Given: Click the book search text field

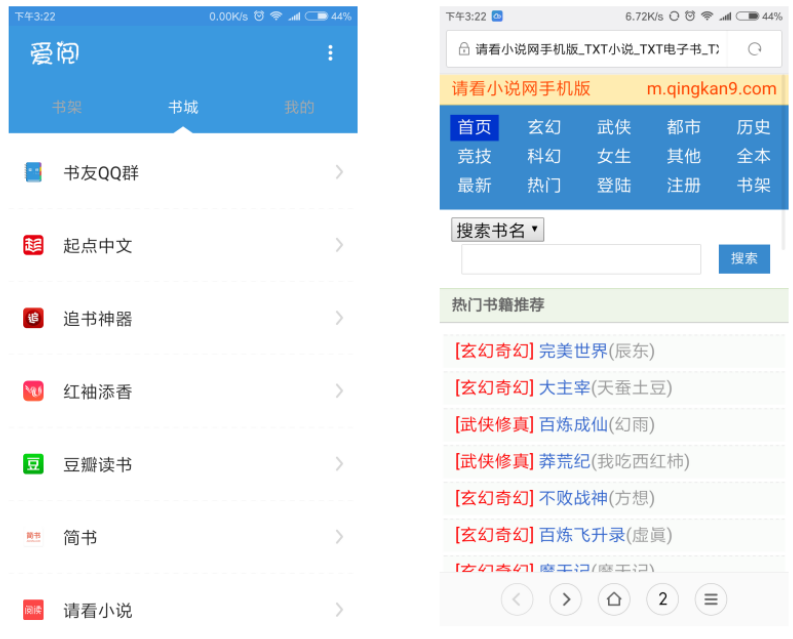Looking at the screenshot, I should [581, 259].
